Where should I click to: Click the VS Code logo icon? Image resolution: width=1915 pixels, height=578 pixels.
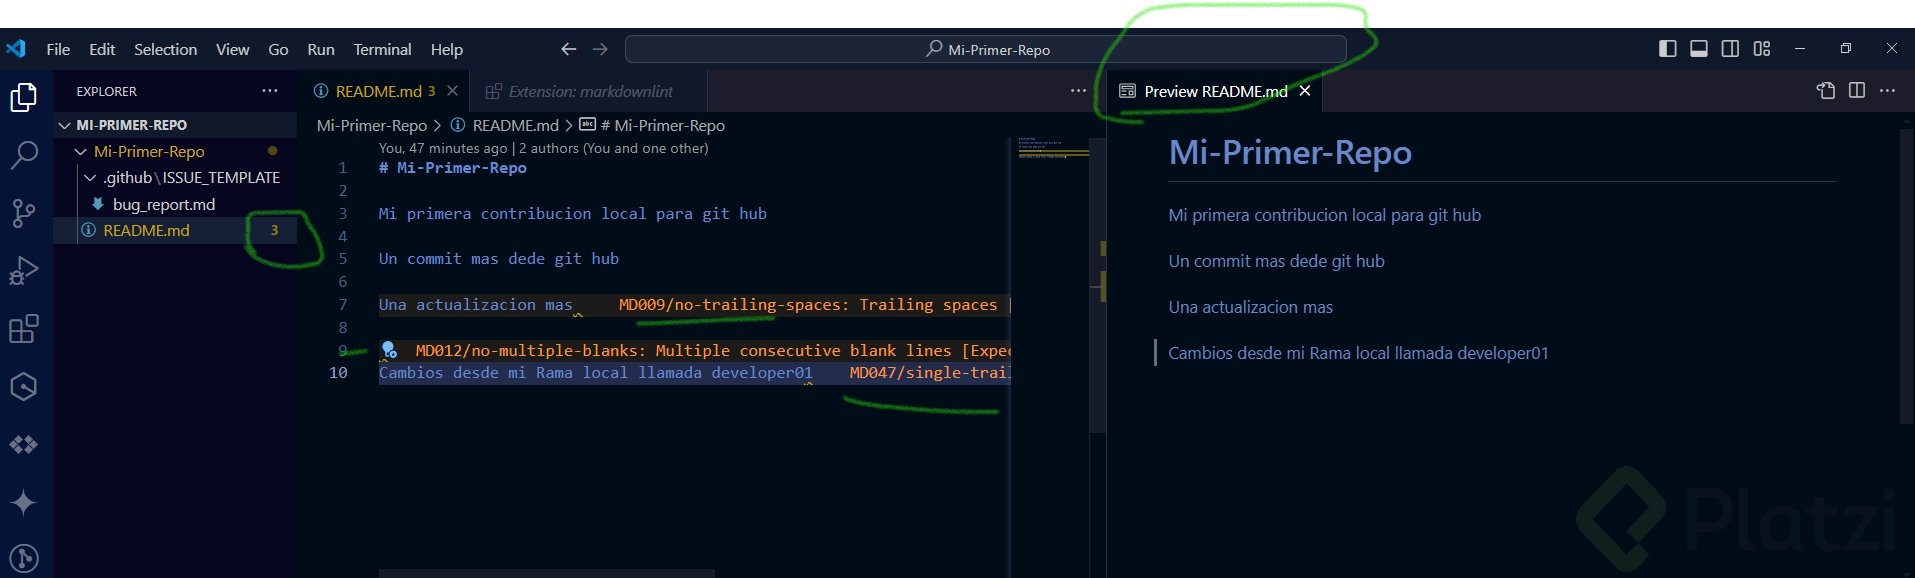pyautogui.click(x=16, y=49)
